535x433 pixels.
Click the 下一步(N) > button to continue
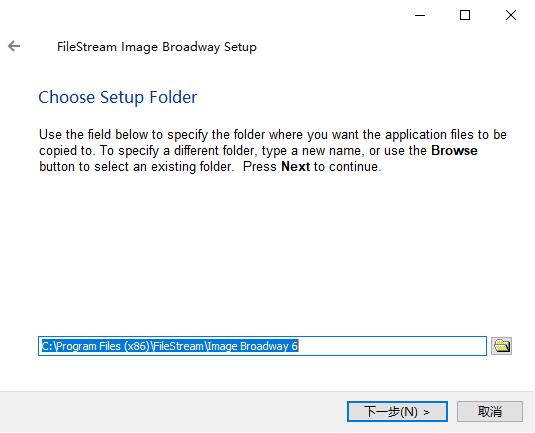tap(397, 412)
